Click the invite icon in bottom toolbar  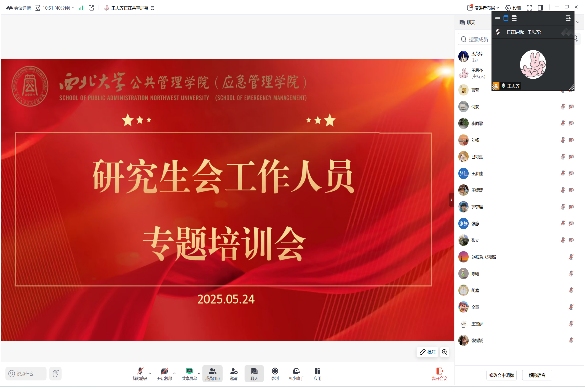pos(234,373)
